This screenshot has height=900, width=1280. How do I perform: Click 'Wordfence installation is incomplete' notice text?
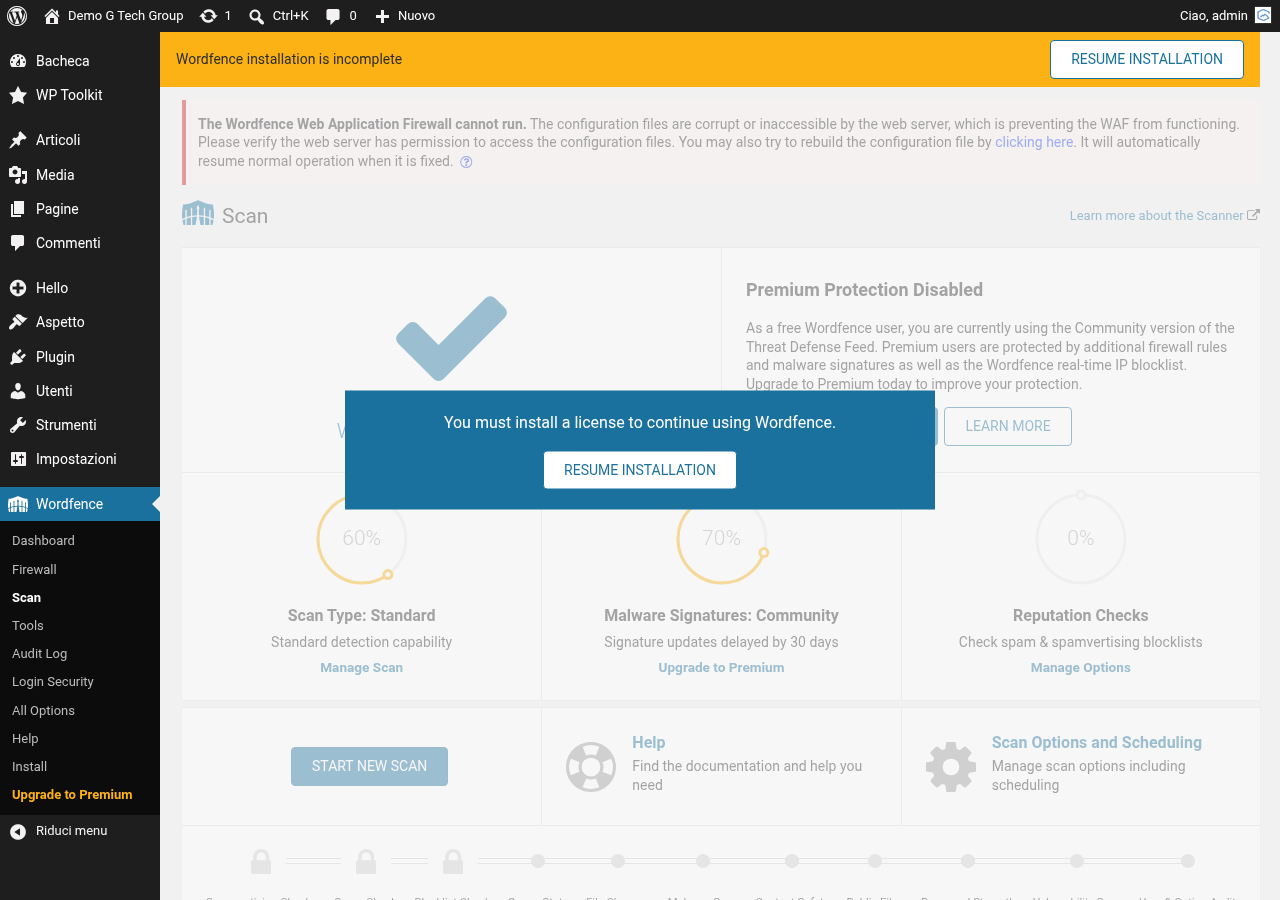289,59
